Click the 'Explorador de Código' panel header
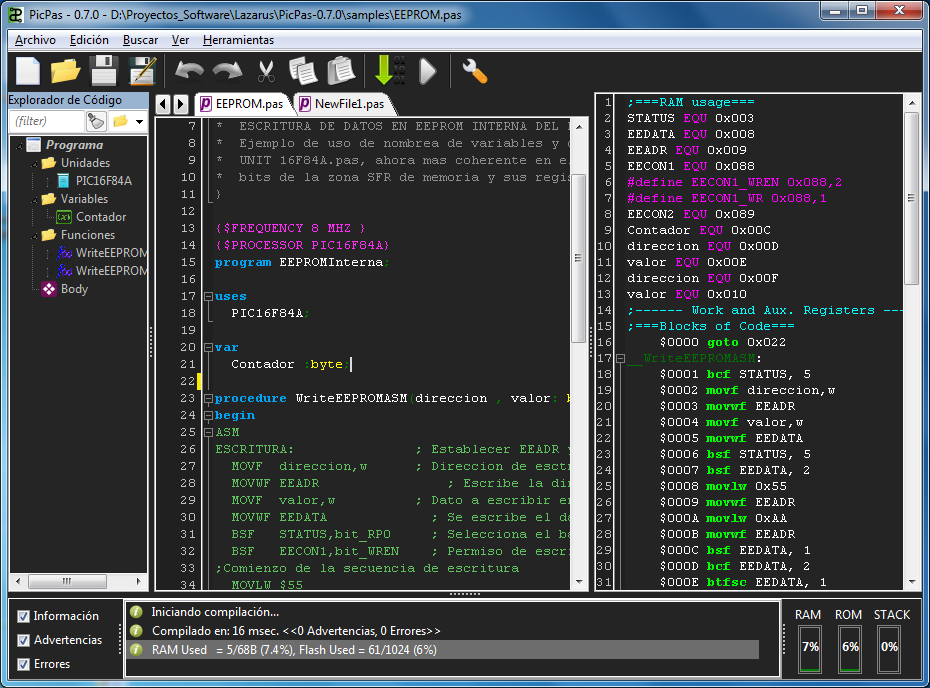930x688 pixels. [x=77, y=100]
